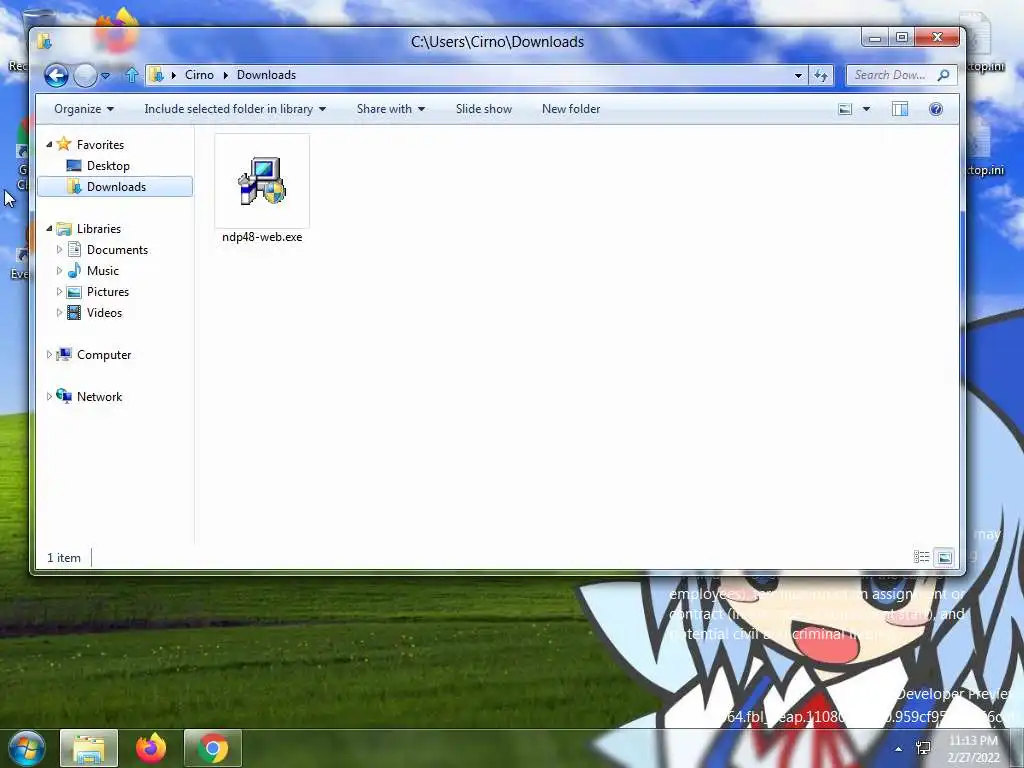Select Computer in navigation pane

click(x=104, y=355)
